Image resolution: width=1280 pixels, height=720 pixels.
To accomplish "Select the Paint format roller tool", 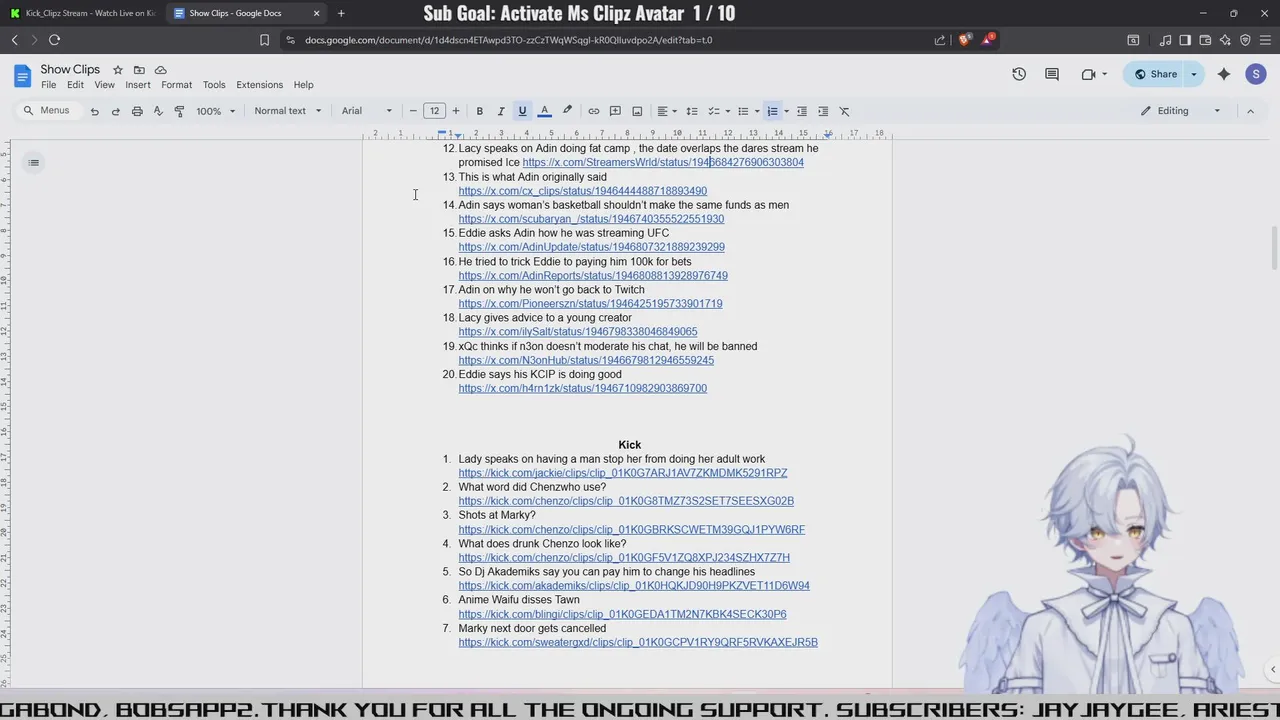I will (179, 111).
